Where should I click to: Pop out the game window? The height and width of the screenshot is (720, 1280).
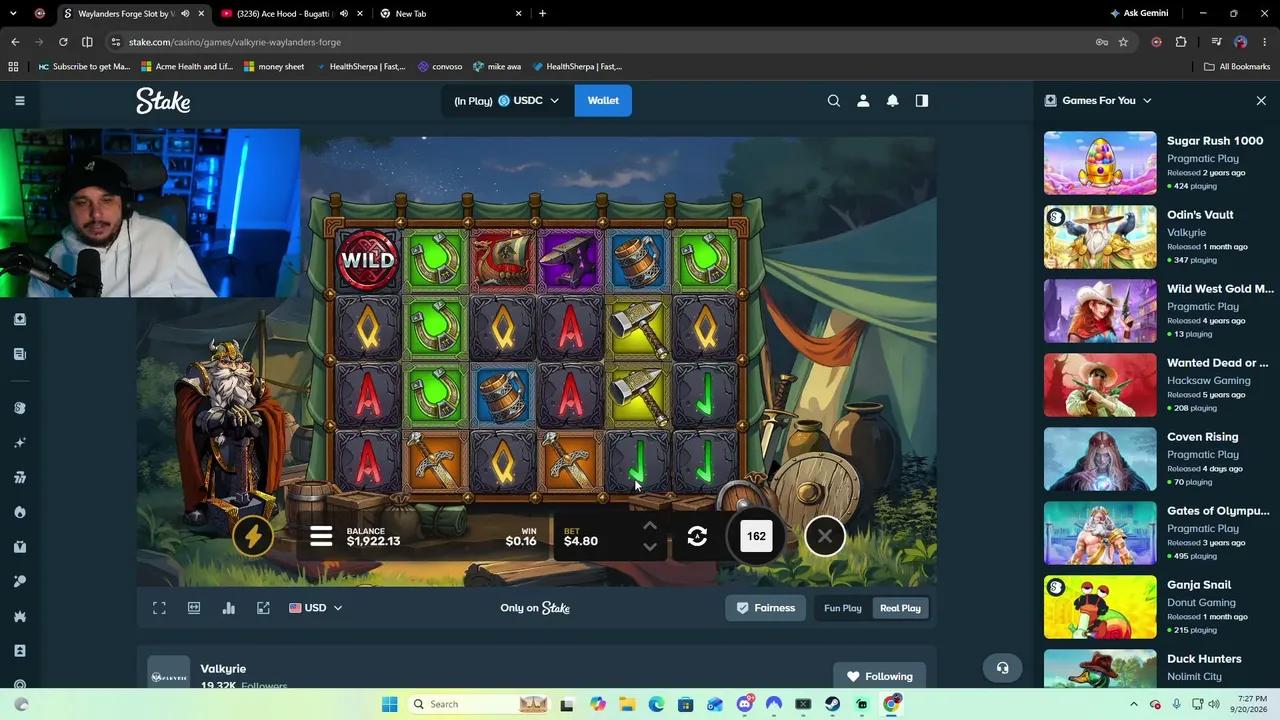[263, 608]
